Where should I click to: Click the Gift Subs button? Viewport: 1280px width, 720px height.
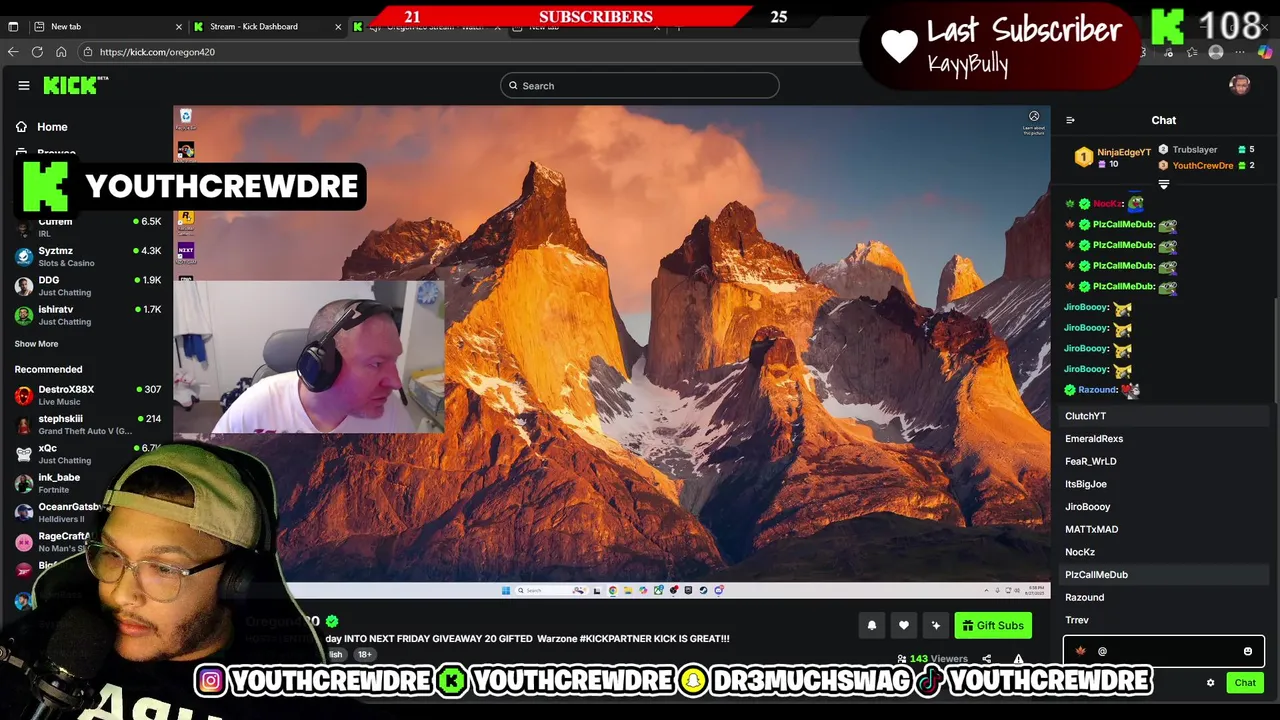[993, 626]
